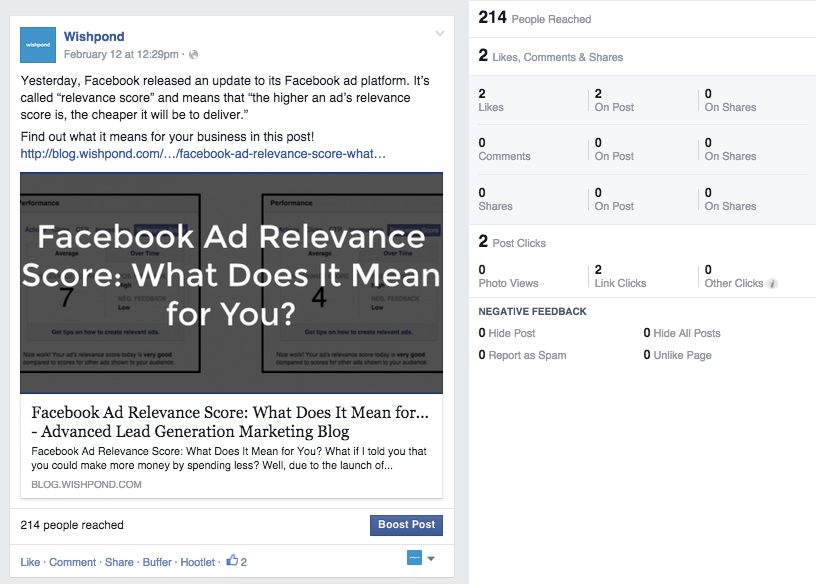Click the Comment link under the post
Image resolution: width=816 pixels, height=584 pixels.
72,562
